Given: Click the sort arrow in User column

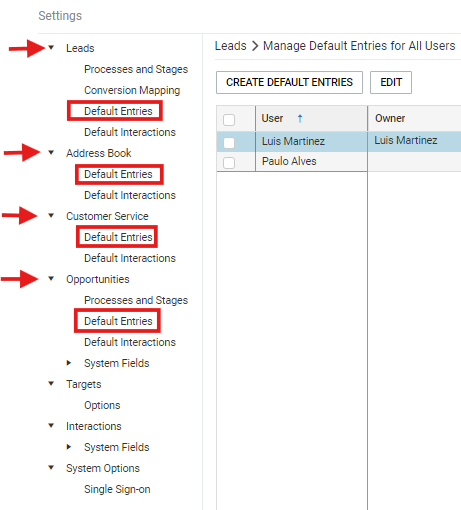Looking at the screenshot, I should tap(300, 118).
